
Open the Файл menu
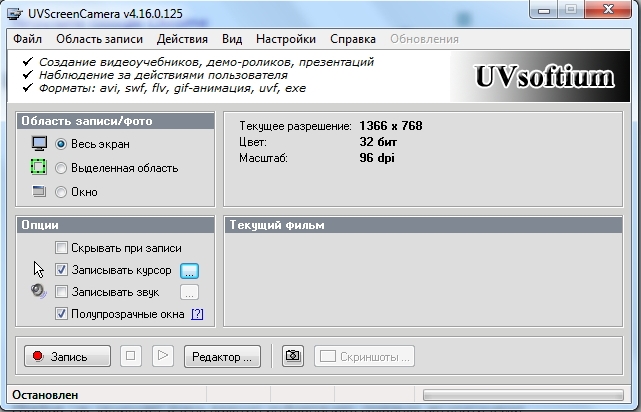coord(27,39)
